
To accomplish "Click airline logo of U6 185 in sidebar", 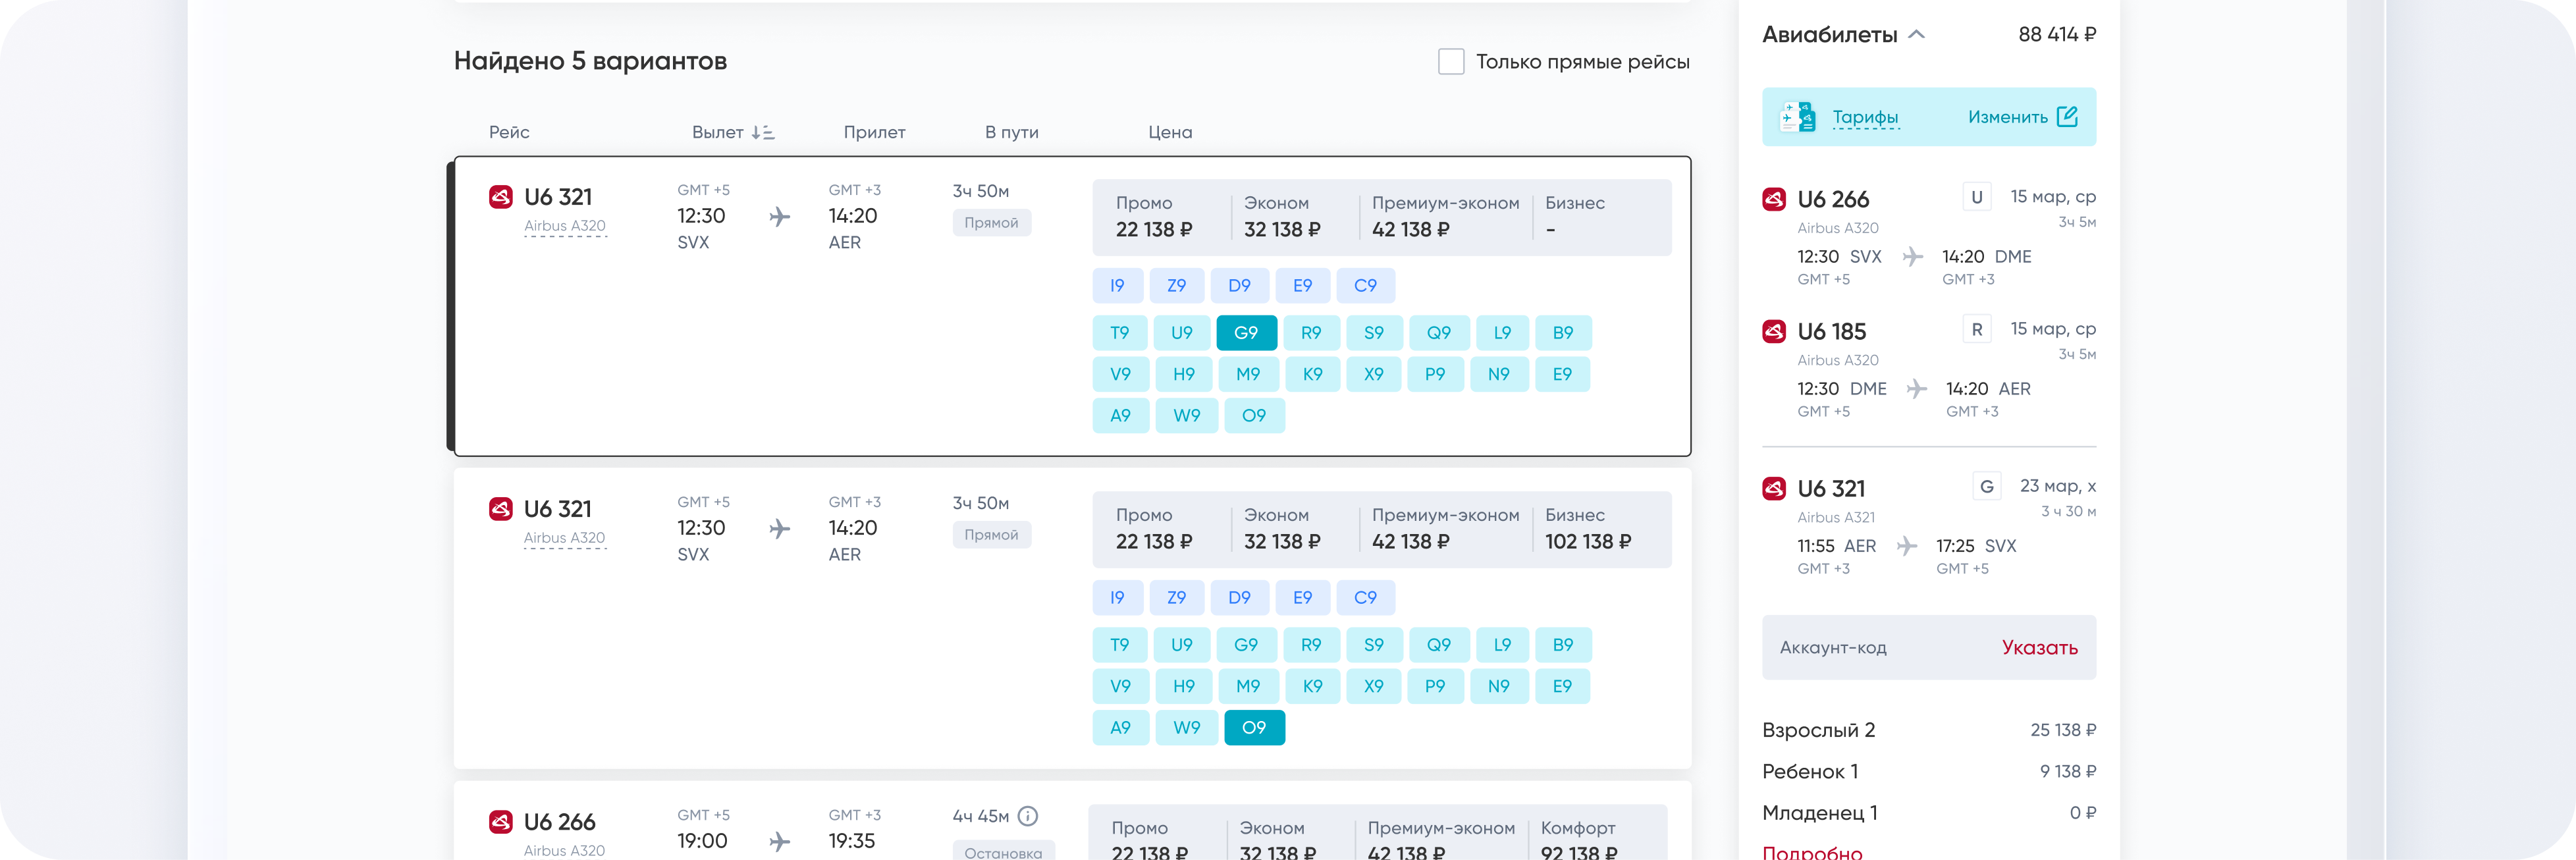I will coord(1774,331).
